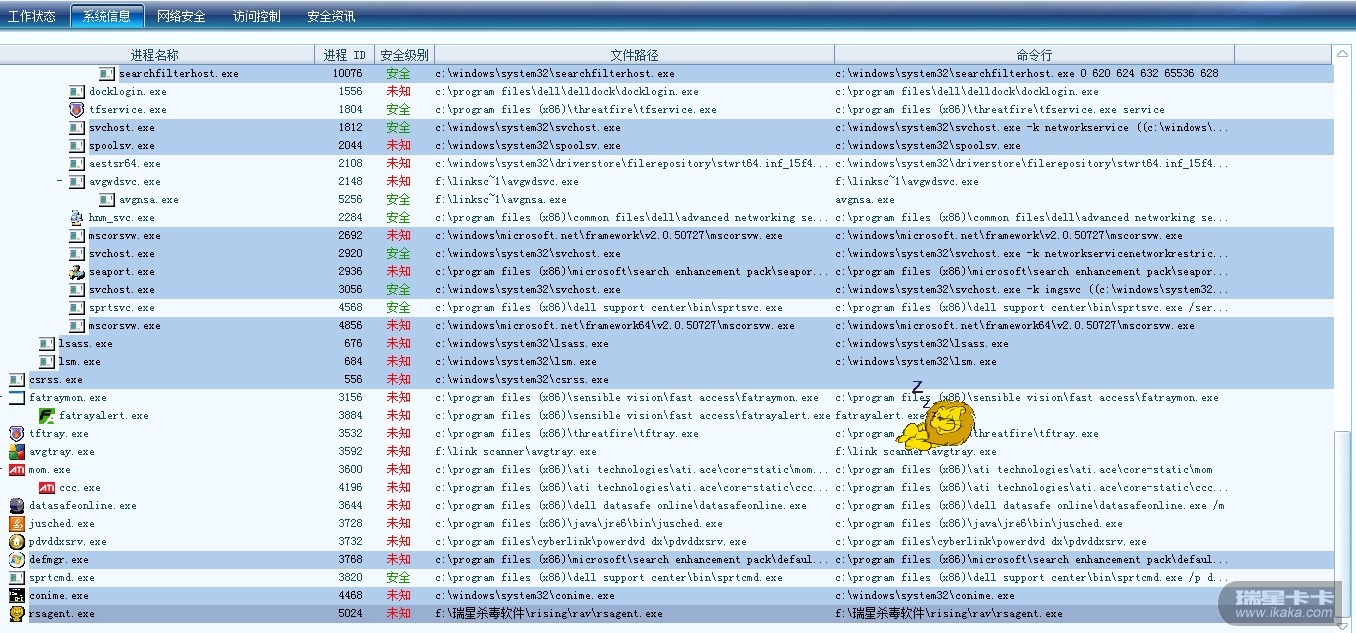The width and height of the screenshot is (1356, 633).
Task: Click 安全 level in the sprtcmd.exe row
Action: click(398, 577)
